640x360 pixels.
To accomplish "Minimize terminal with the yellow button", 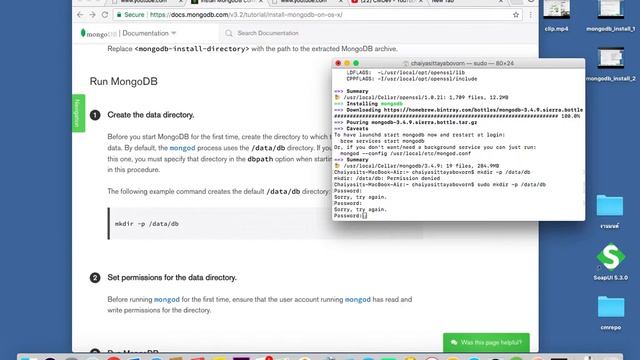I will pos(347,63).
